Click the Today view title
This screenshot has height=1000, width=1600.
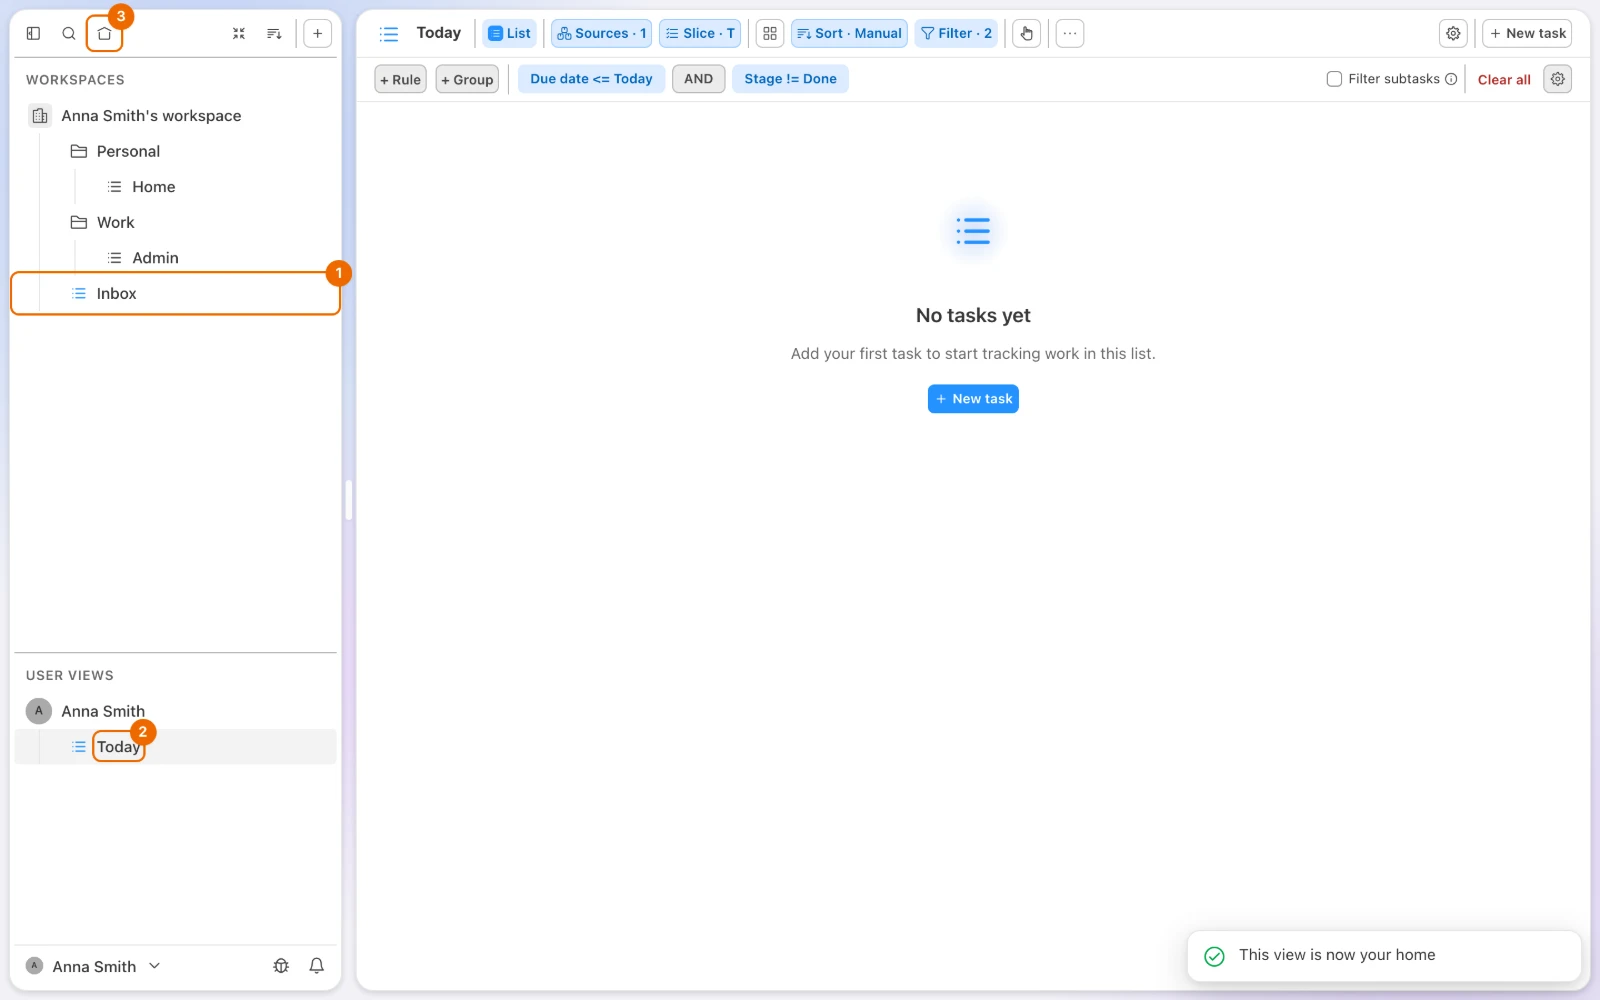coord(439,33)
